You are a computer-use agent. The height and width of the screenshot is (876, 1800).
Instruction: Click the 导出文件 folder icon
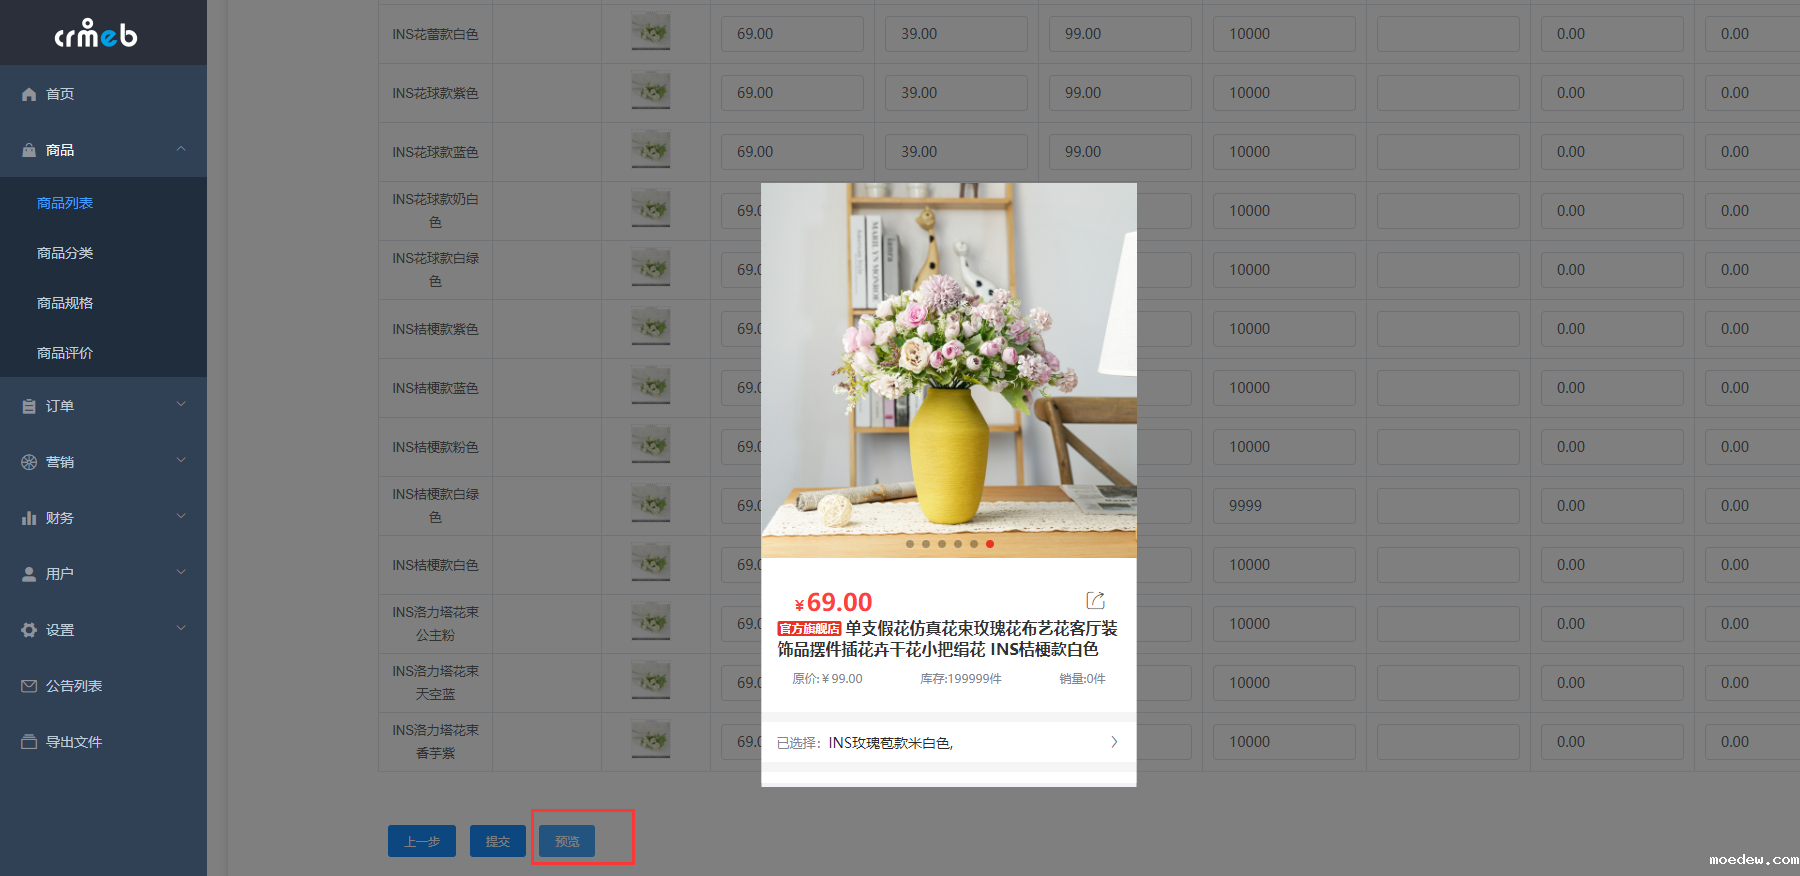click(x=29, y=742)
